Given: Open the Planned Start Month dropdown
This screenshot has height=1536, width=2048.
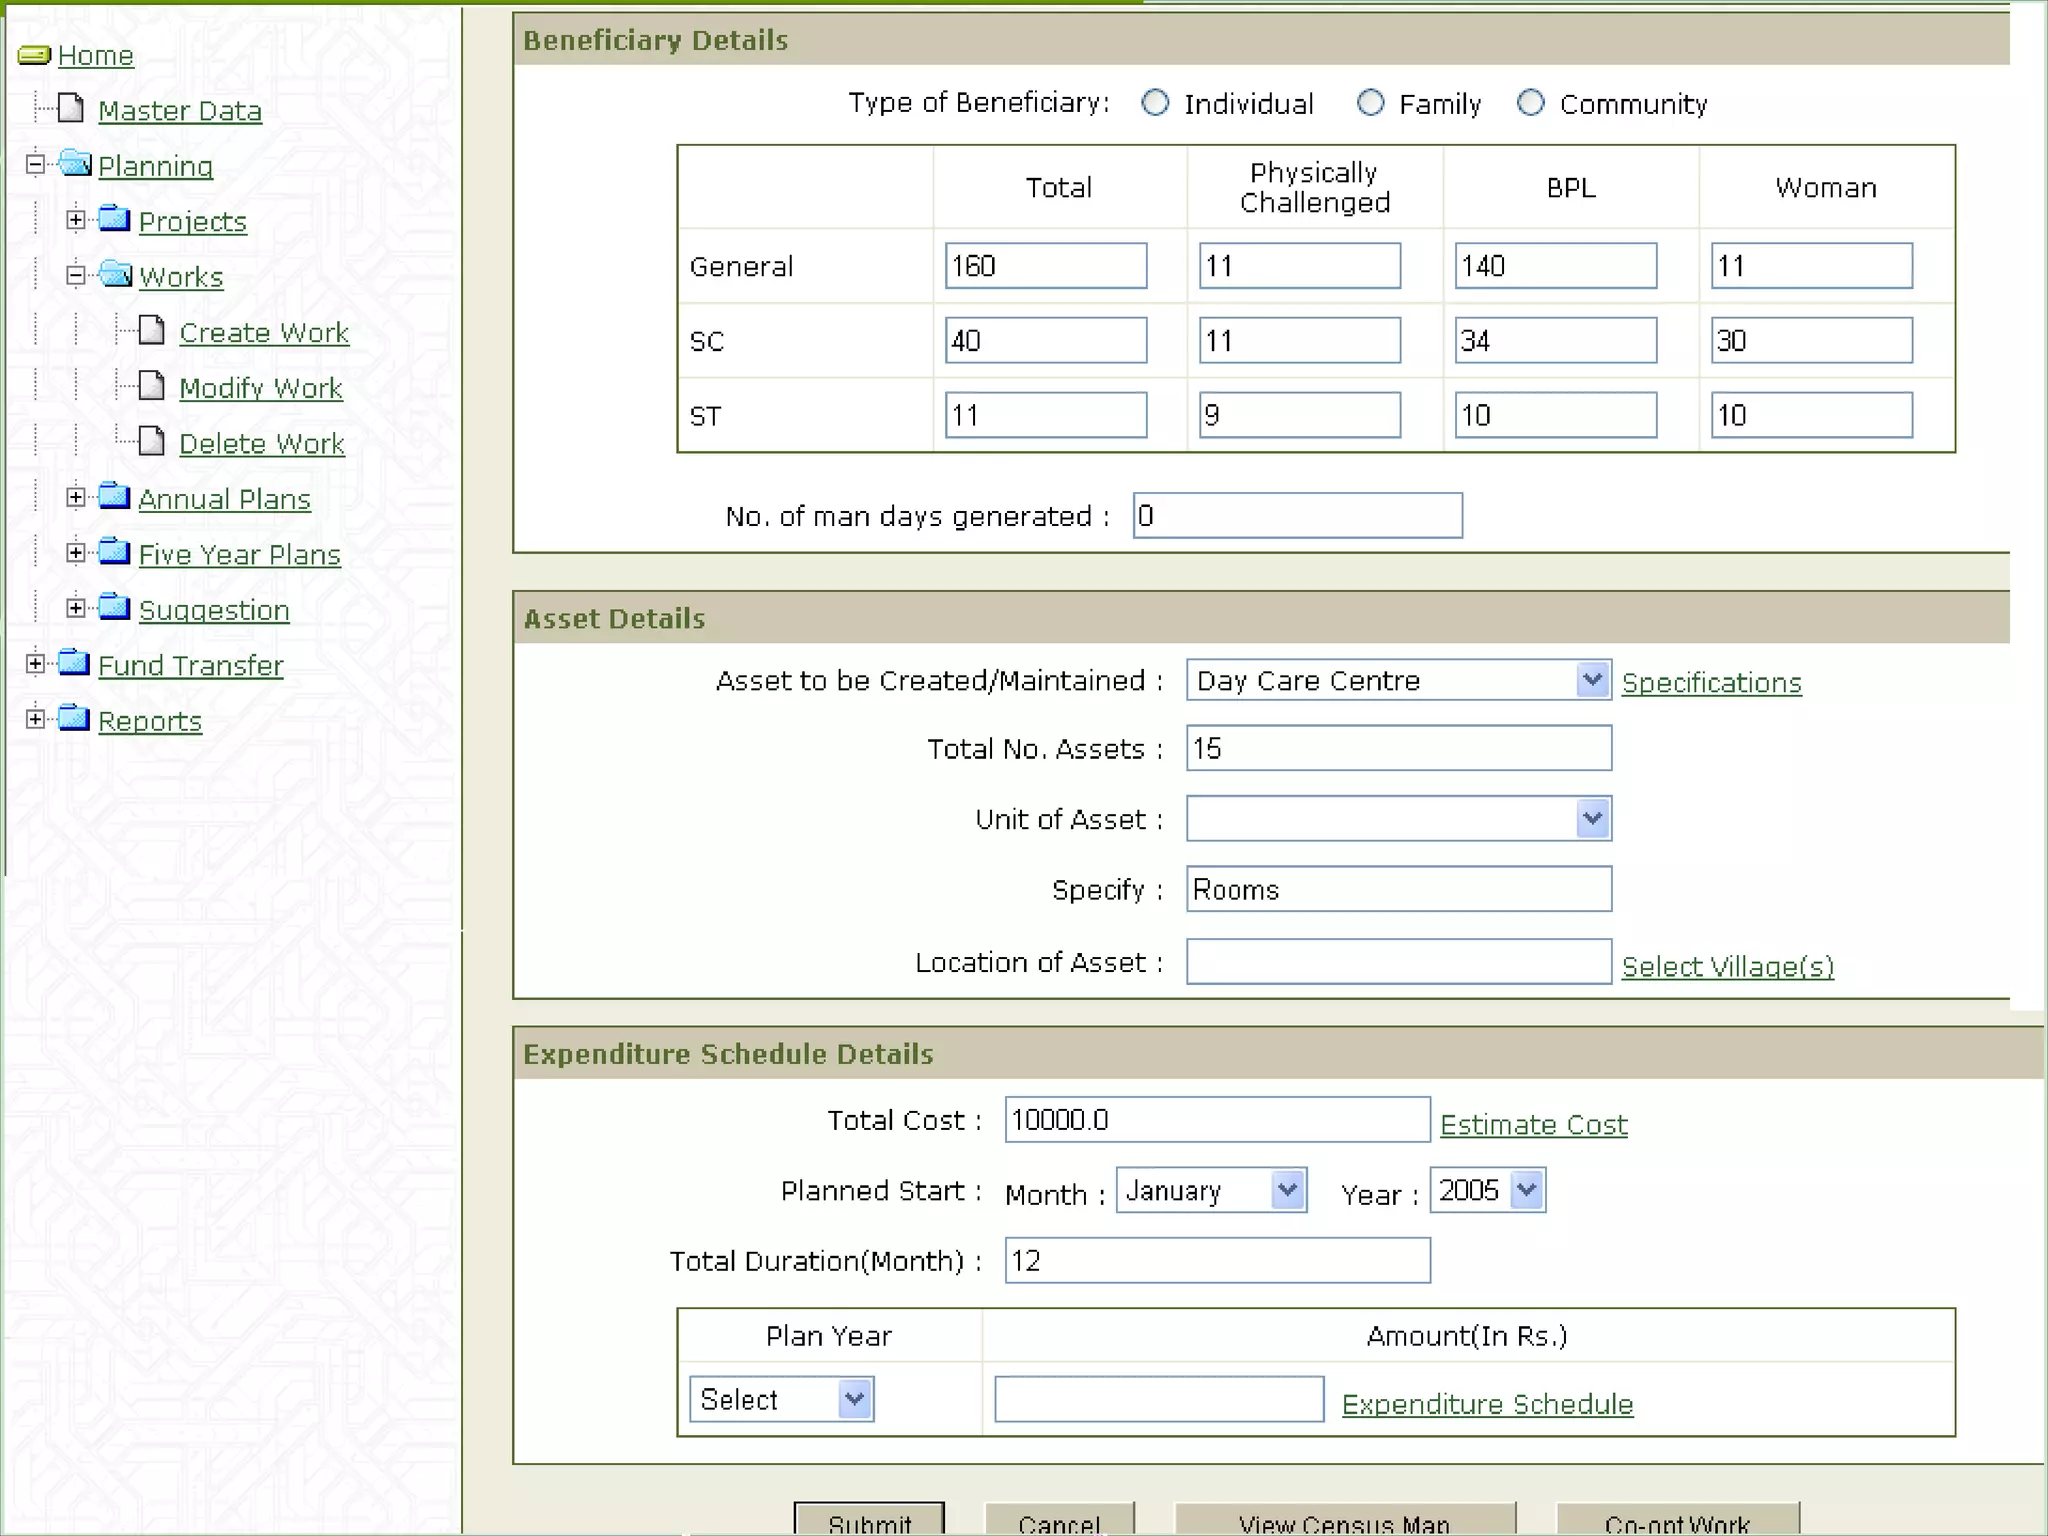Looking at the screenshot, I should (1287, 1190).
